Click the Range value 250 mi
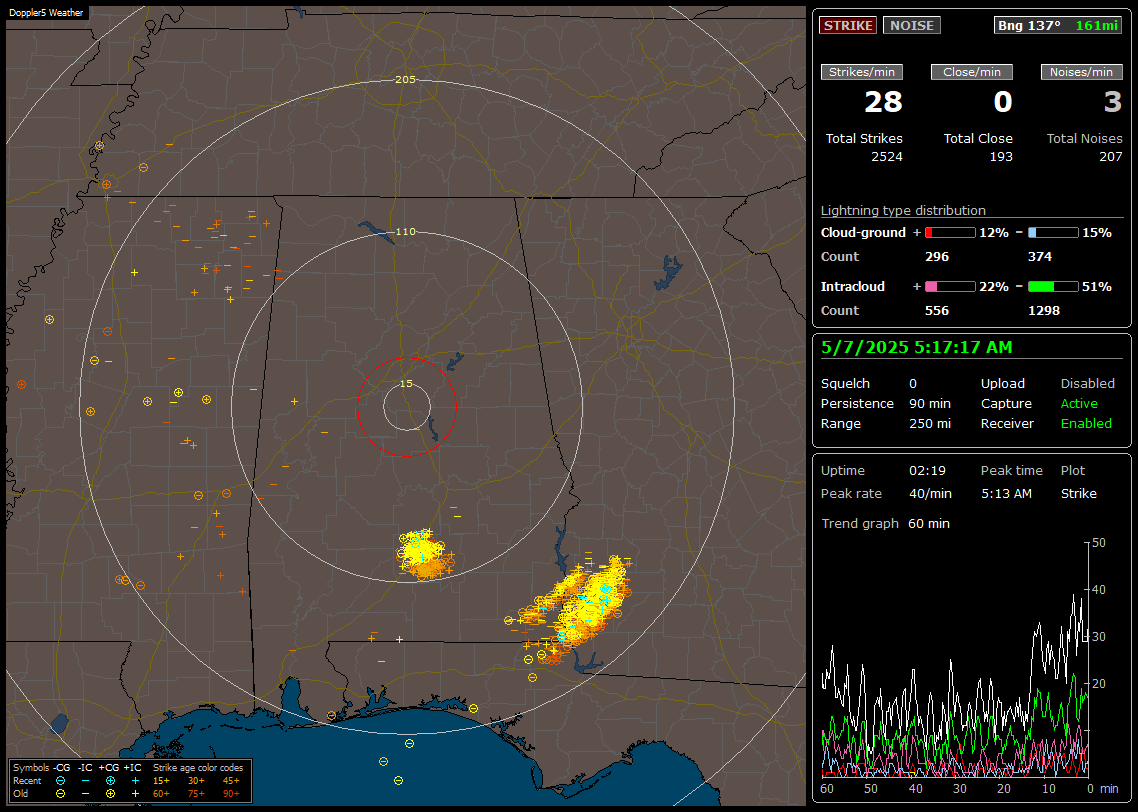This screenshot has height=812, width=1138. coord(930,424)
